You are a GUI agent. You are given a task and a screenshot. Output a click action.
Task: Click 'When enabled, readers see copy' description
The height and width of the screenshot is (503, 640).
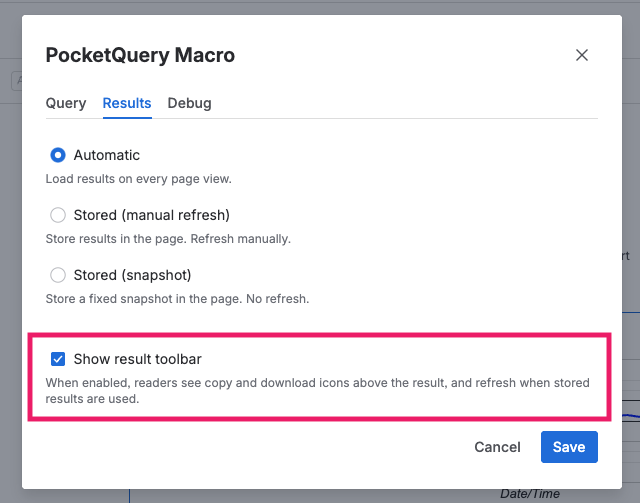(x=318, y=391)
